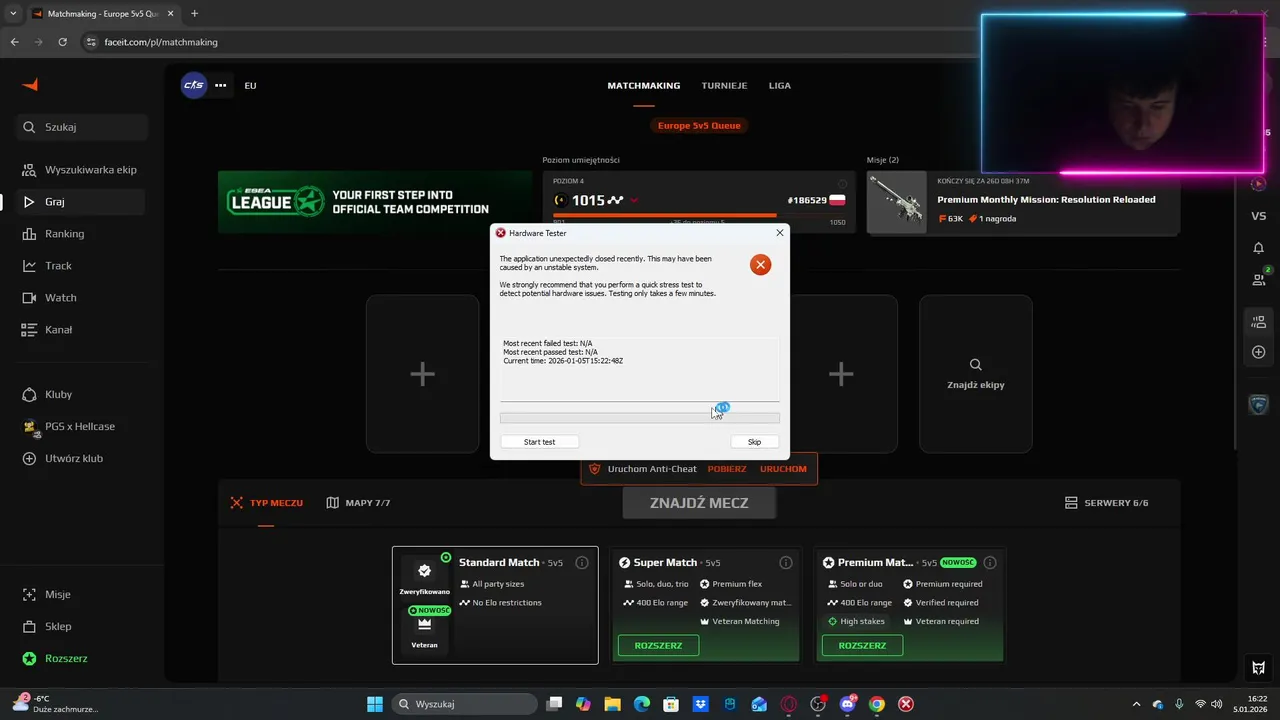Image resolution: width=1280 pixels, height=720 pixels.
Task: Open the party chat icon in right rail
Action: [x=1258, y=321]
